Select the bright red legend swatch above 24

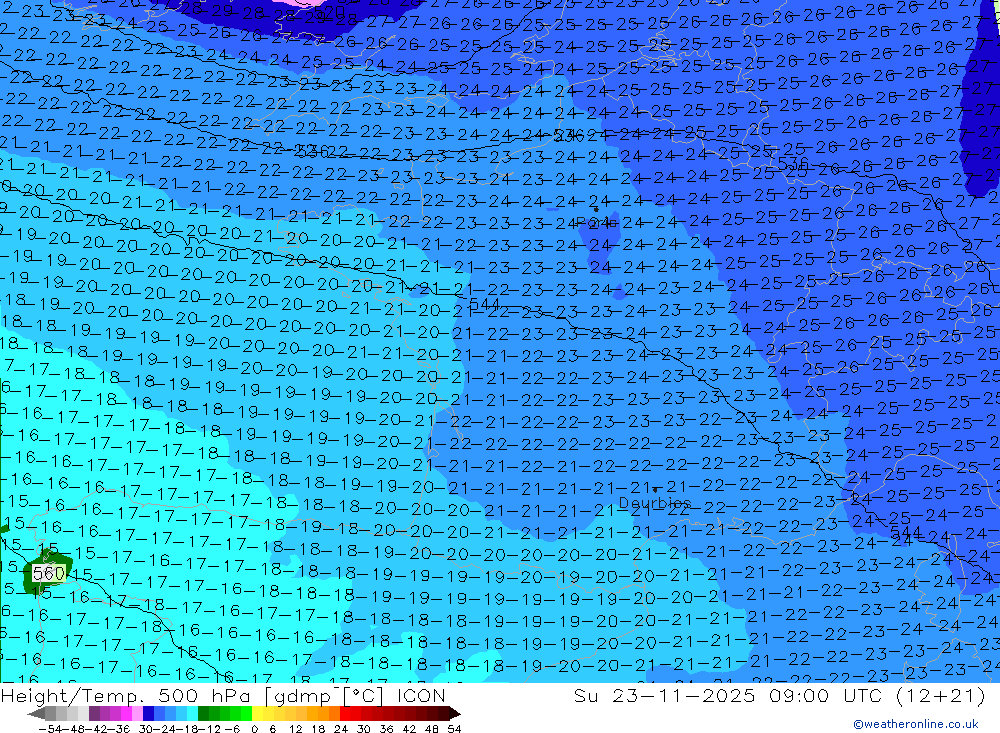(346, 713)
